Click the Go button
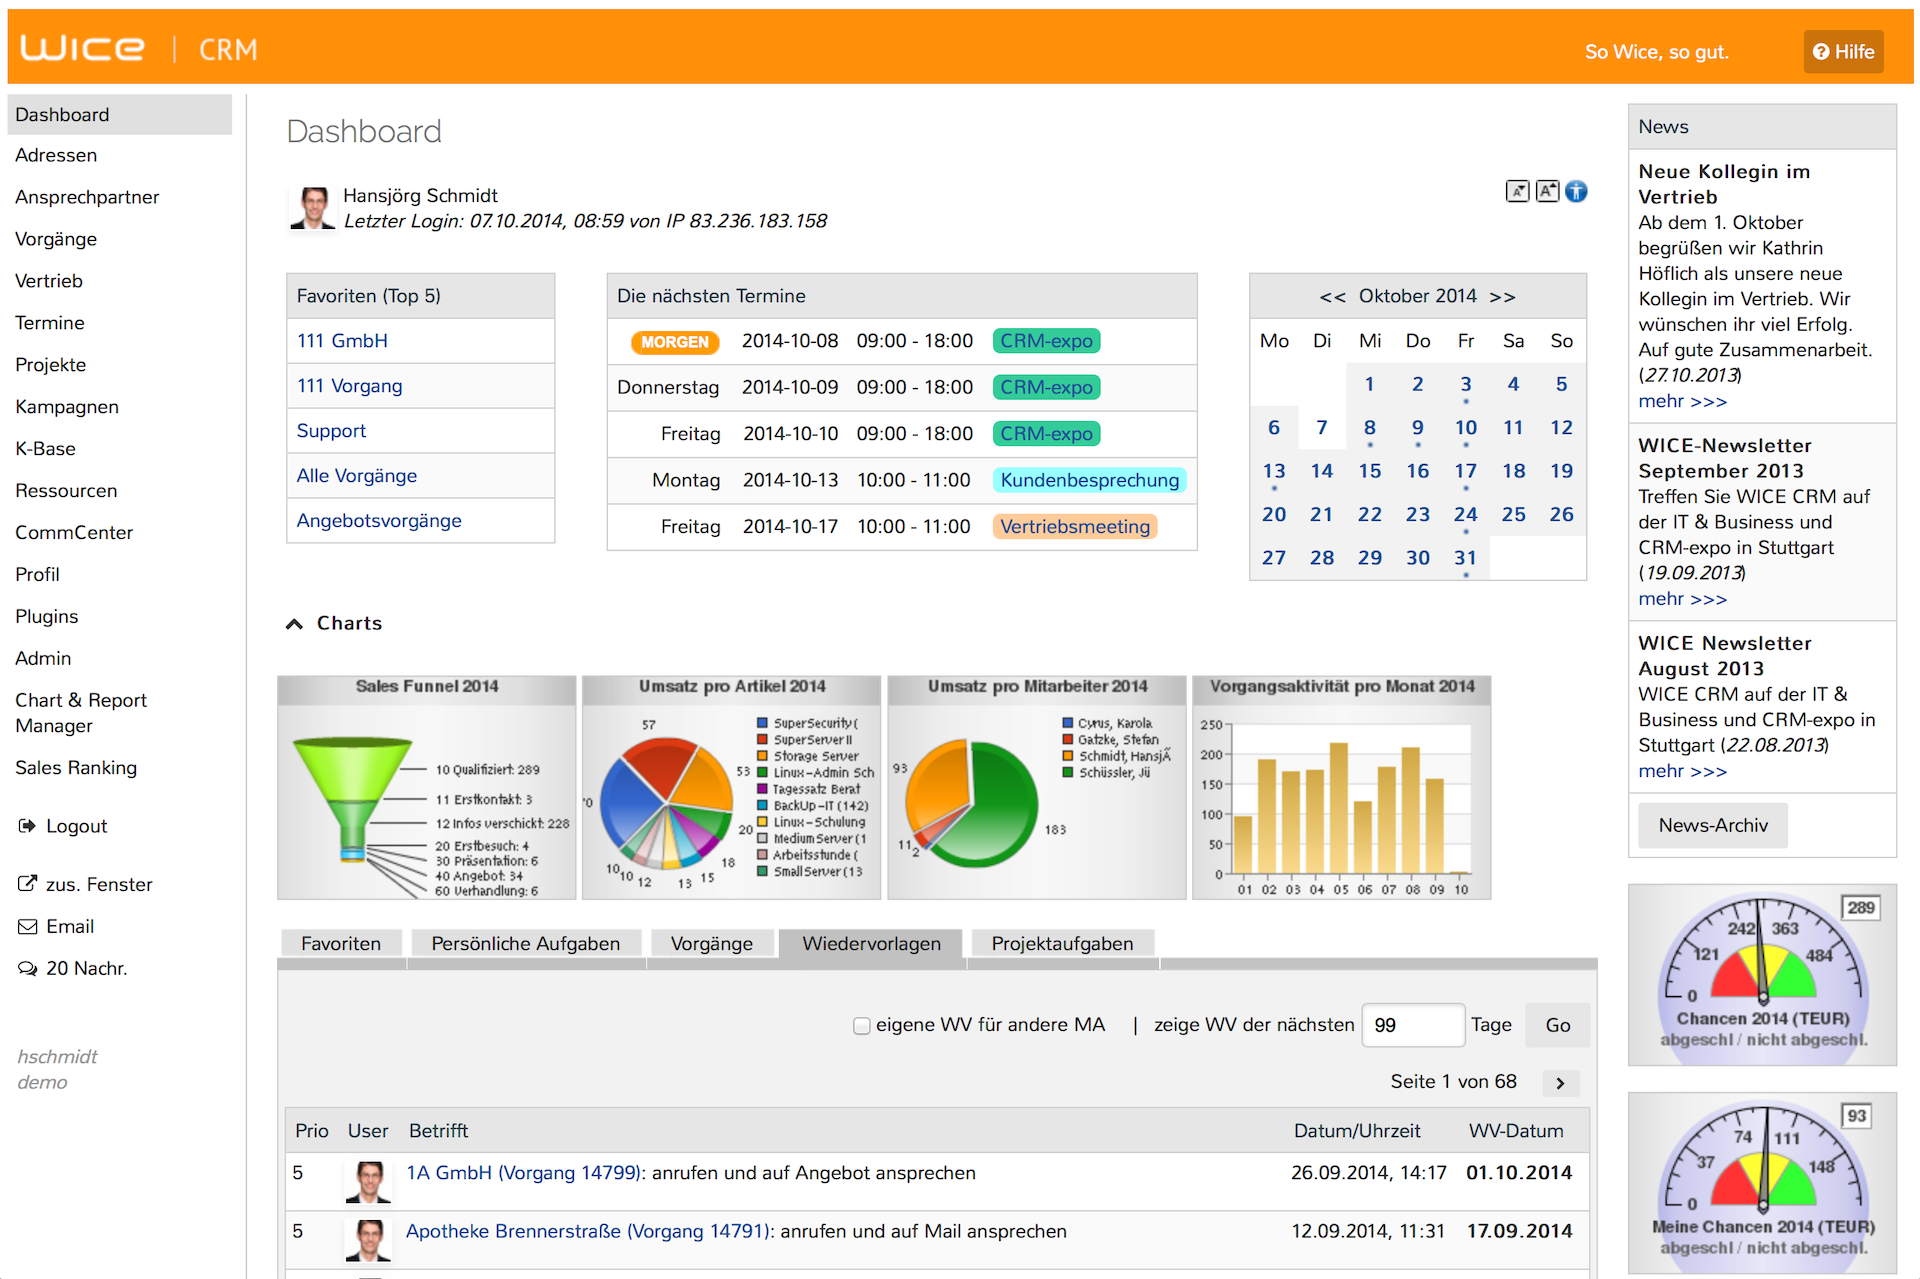 tap(1557, 1025)
